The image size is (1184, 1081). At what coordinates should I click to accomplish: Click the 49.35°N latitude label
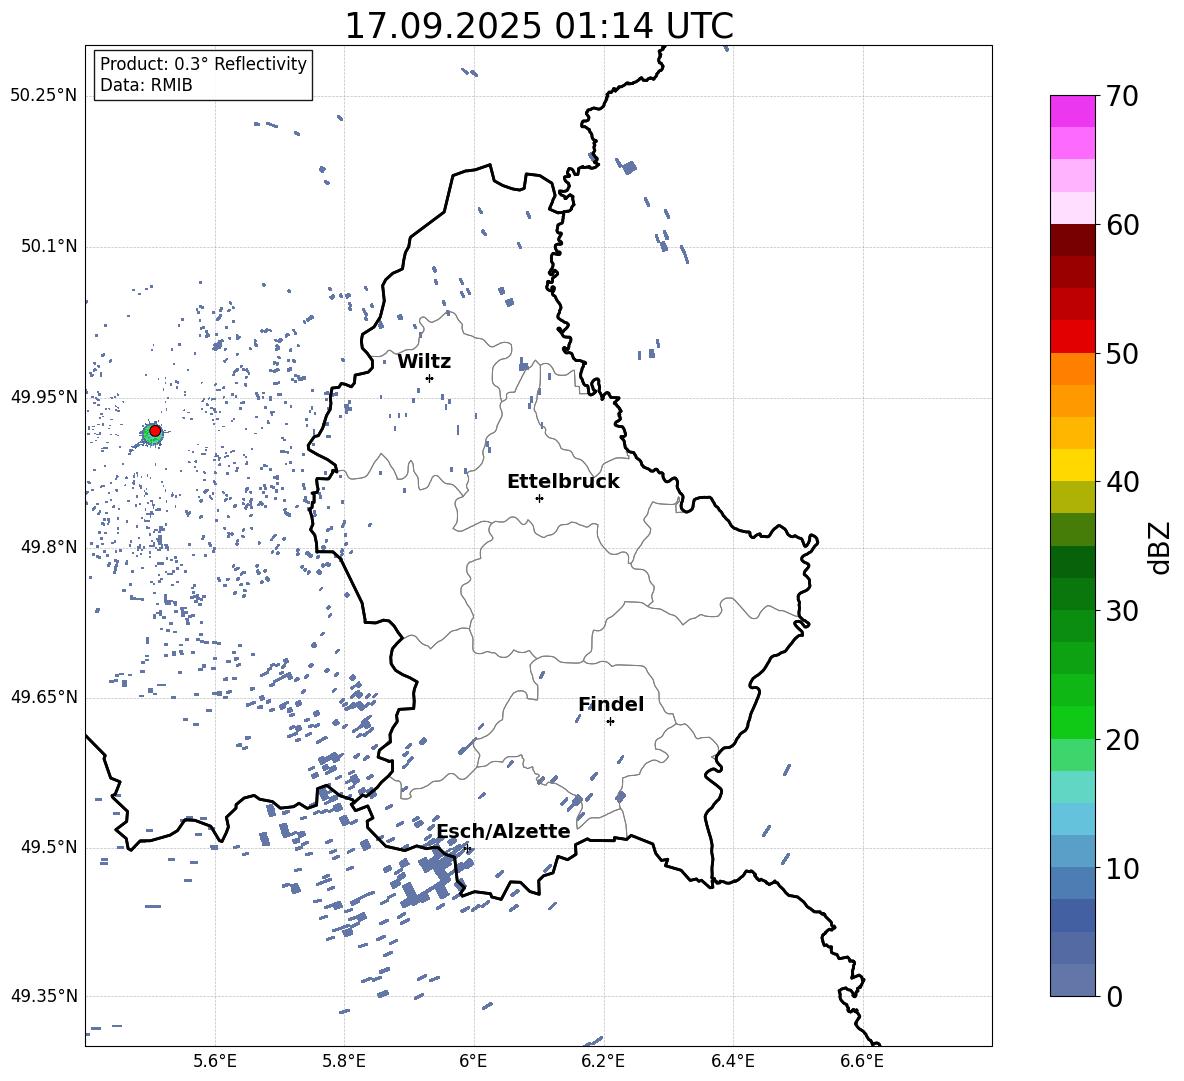44,996
